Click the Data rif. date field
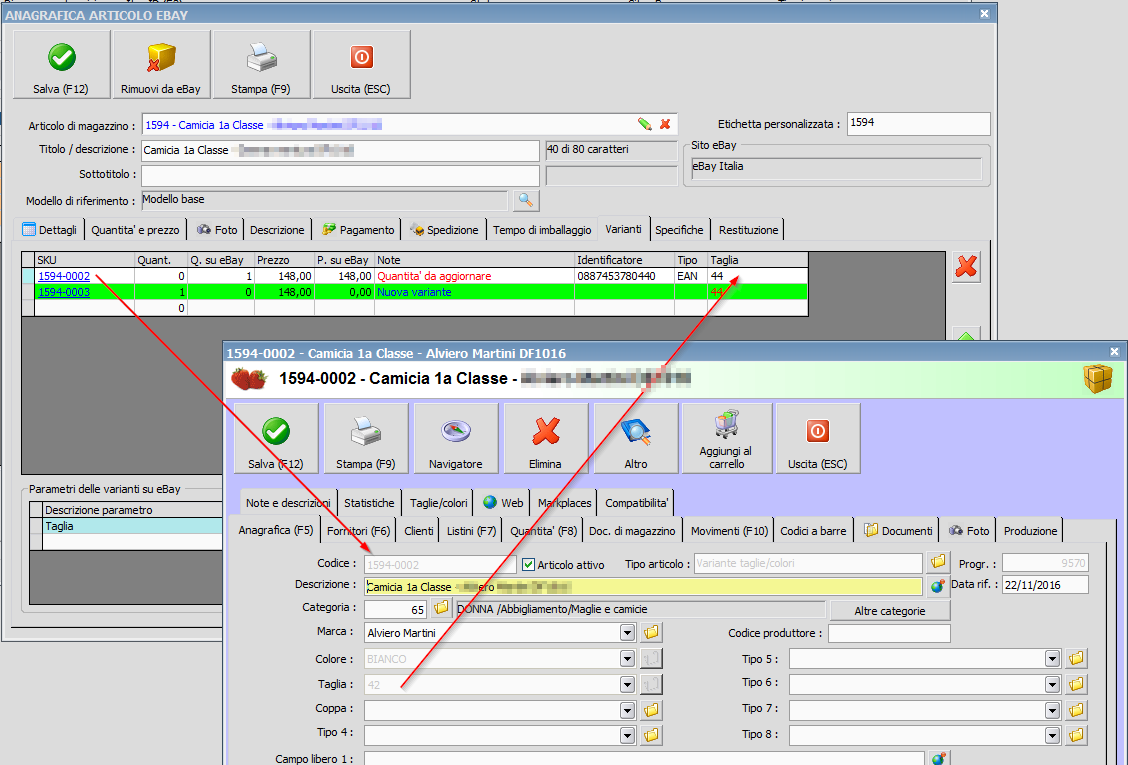 click(x=1045, y=585)
